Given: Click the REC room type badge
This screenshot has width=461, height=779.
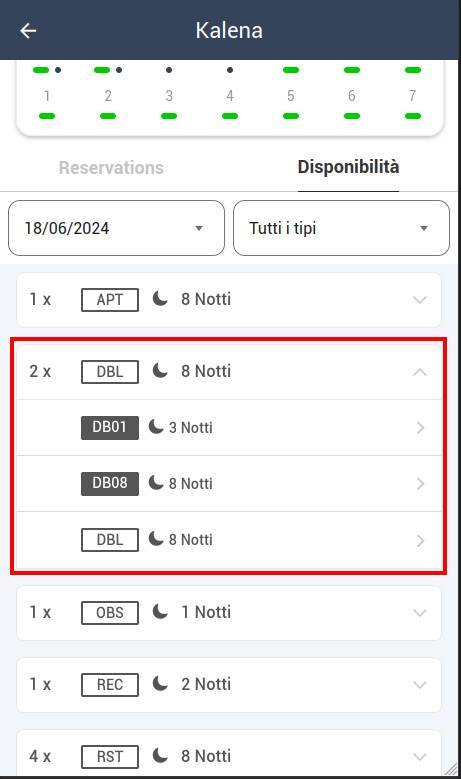Looking at the screenshot, I should coord(110,685).
